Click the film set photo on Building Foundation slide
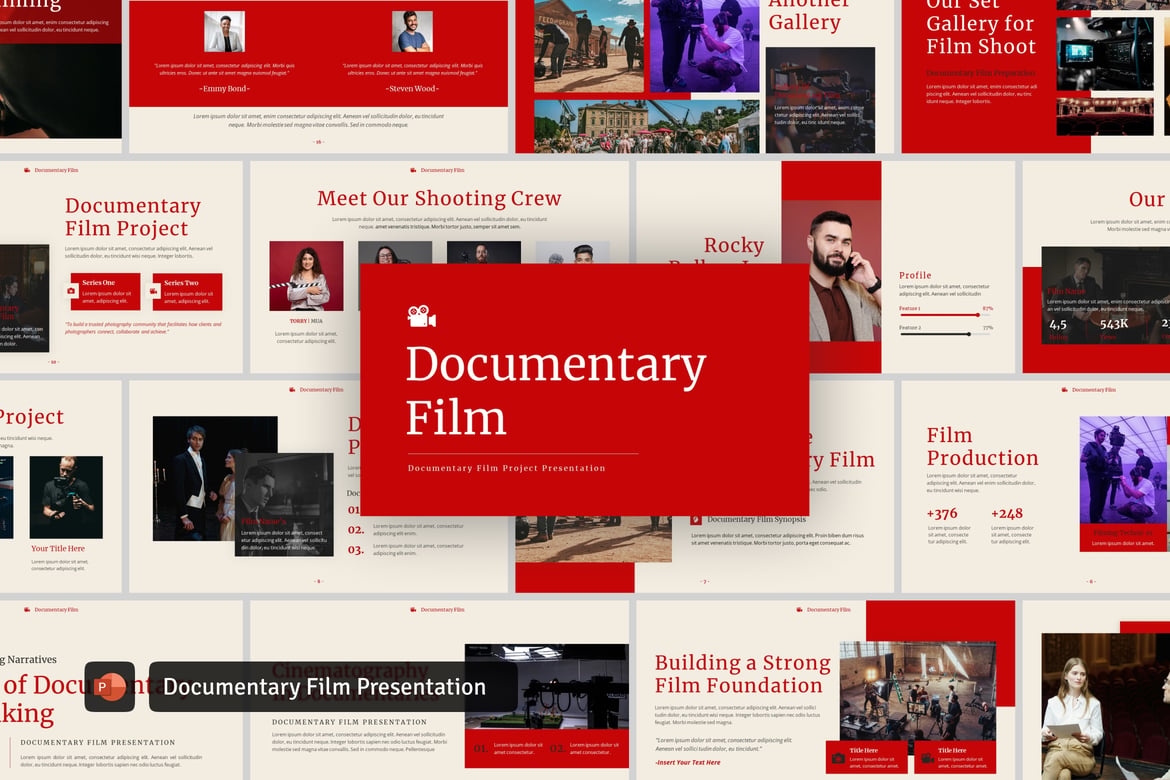This screenshot has width=1170, height=780. point(918,691)
